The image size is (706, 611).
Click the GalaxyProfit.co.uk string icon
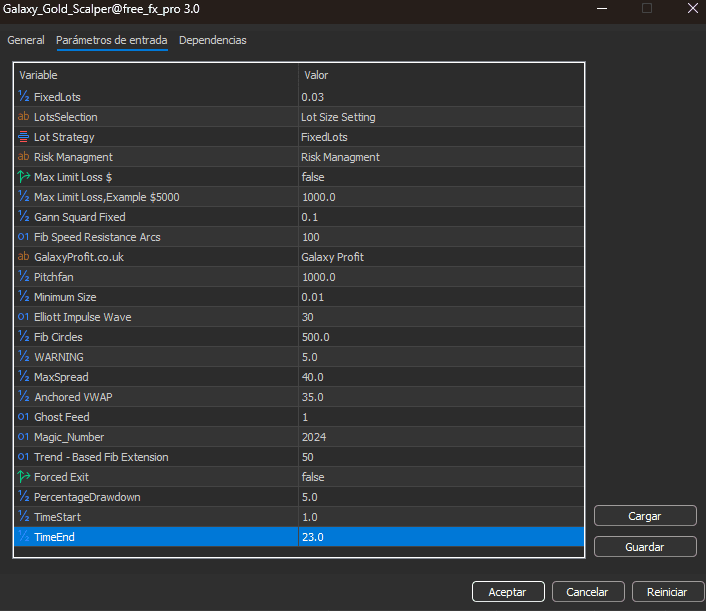coord(24,257)
